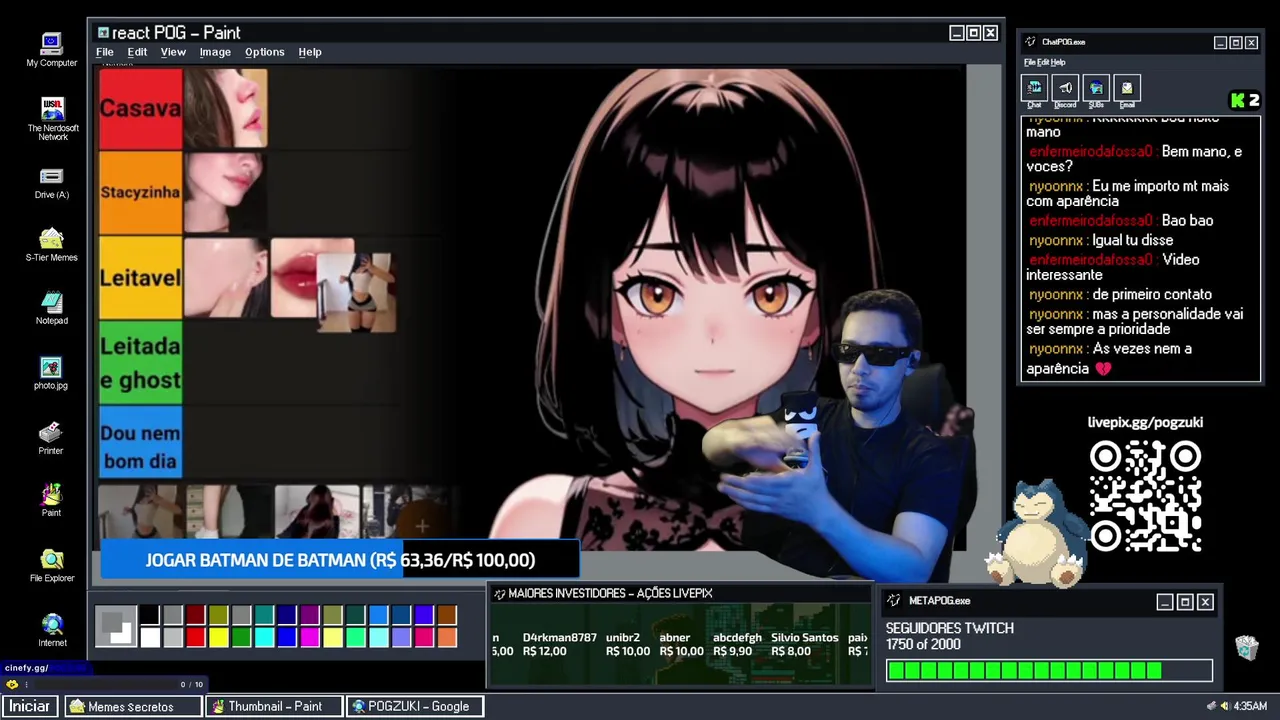The height and width of the screenshot is (720, 1280).
Task: Select the black color swatch
Action: (x=150, y=616)
